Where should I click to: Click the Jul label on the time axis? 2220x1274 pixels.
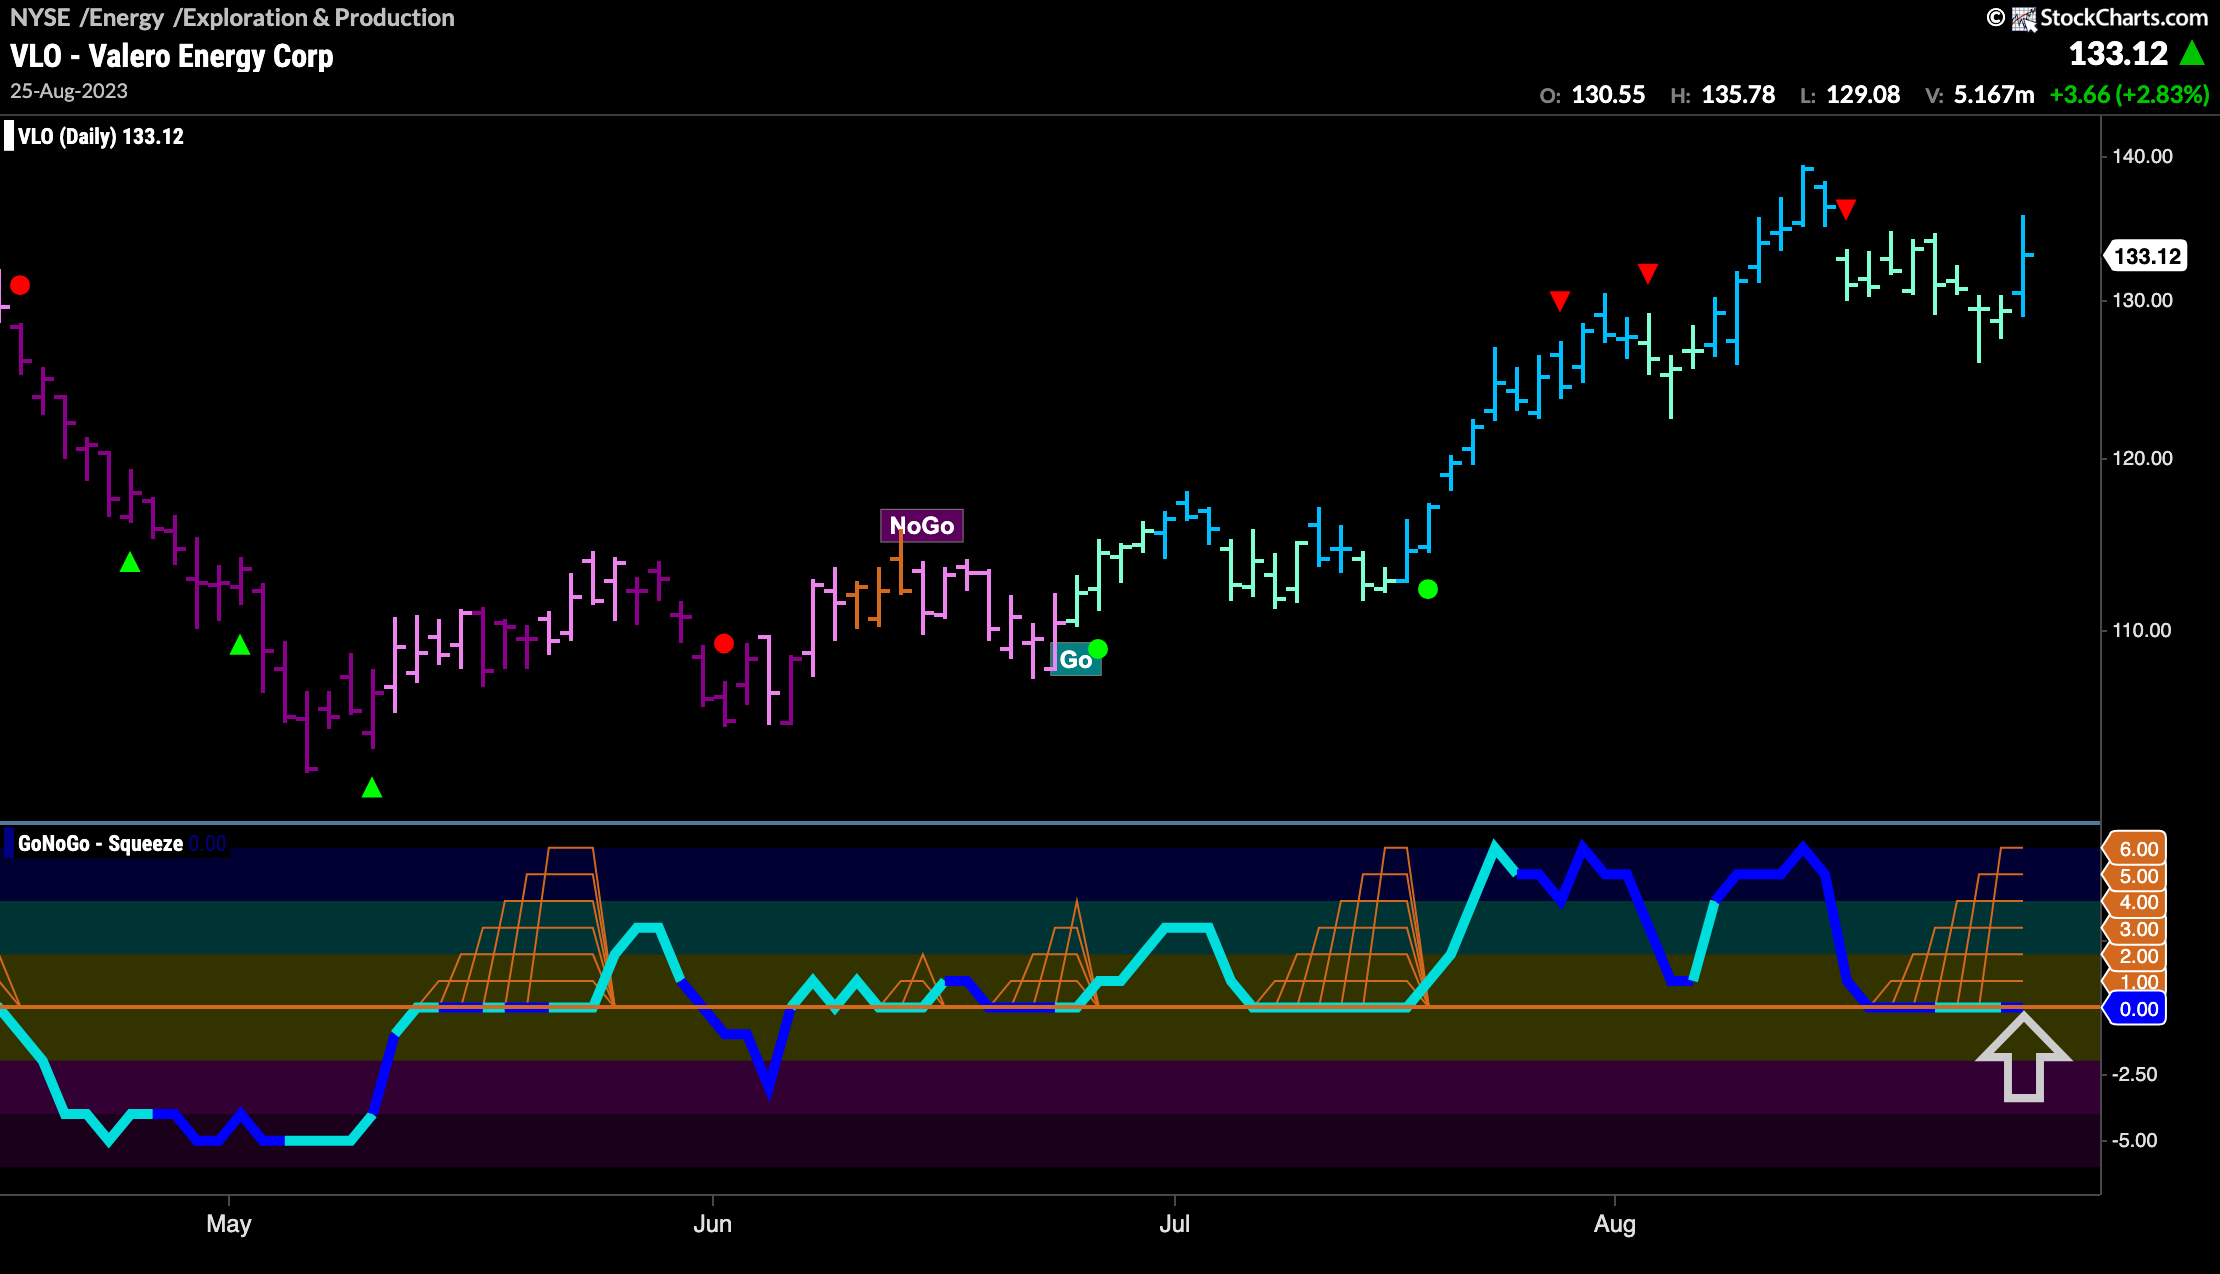tap(1174, 1224)
